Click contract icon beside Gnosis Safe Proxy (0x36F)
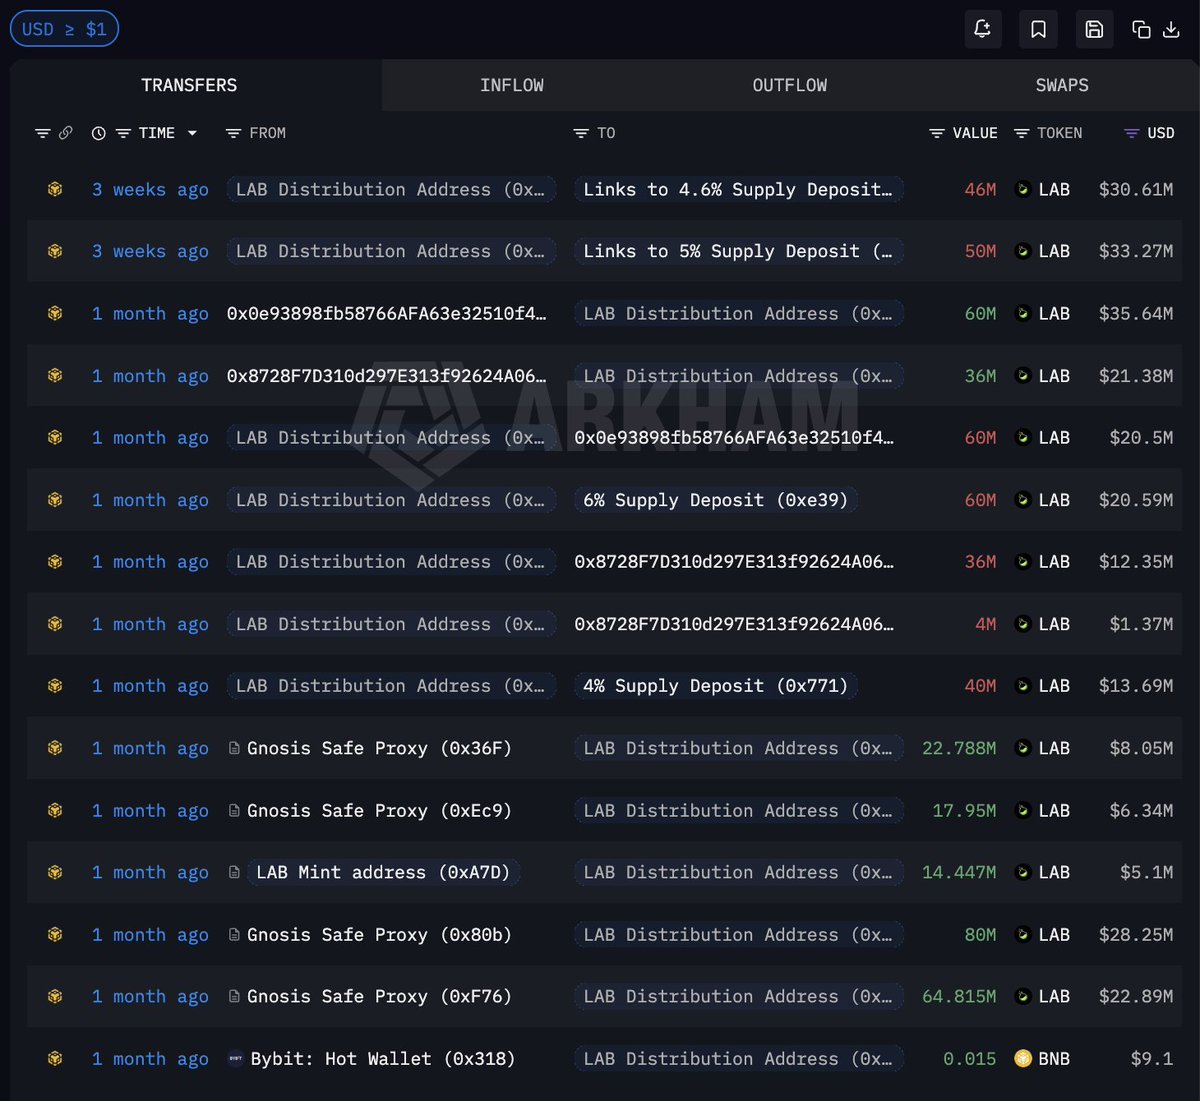Image resolution: width=1200 pixels, height=1101 pixels. pos(234,748)
